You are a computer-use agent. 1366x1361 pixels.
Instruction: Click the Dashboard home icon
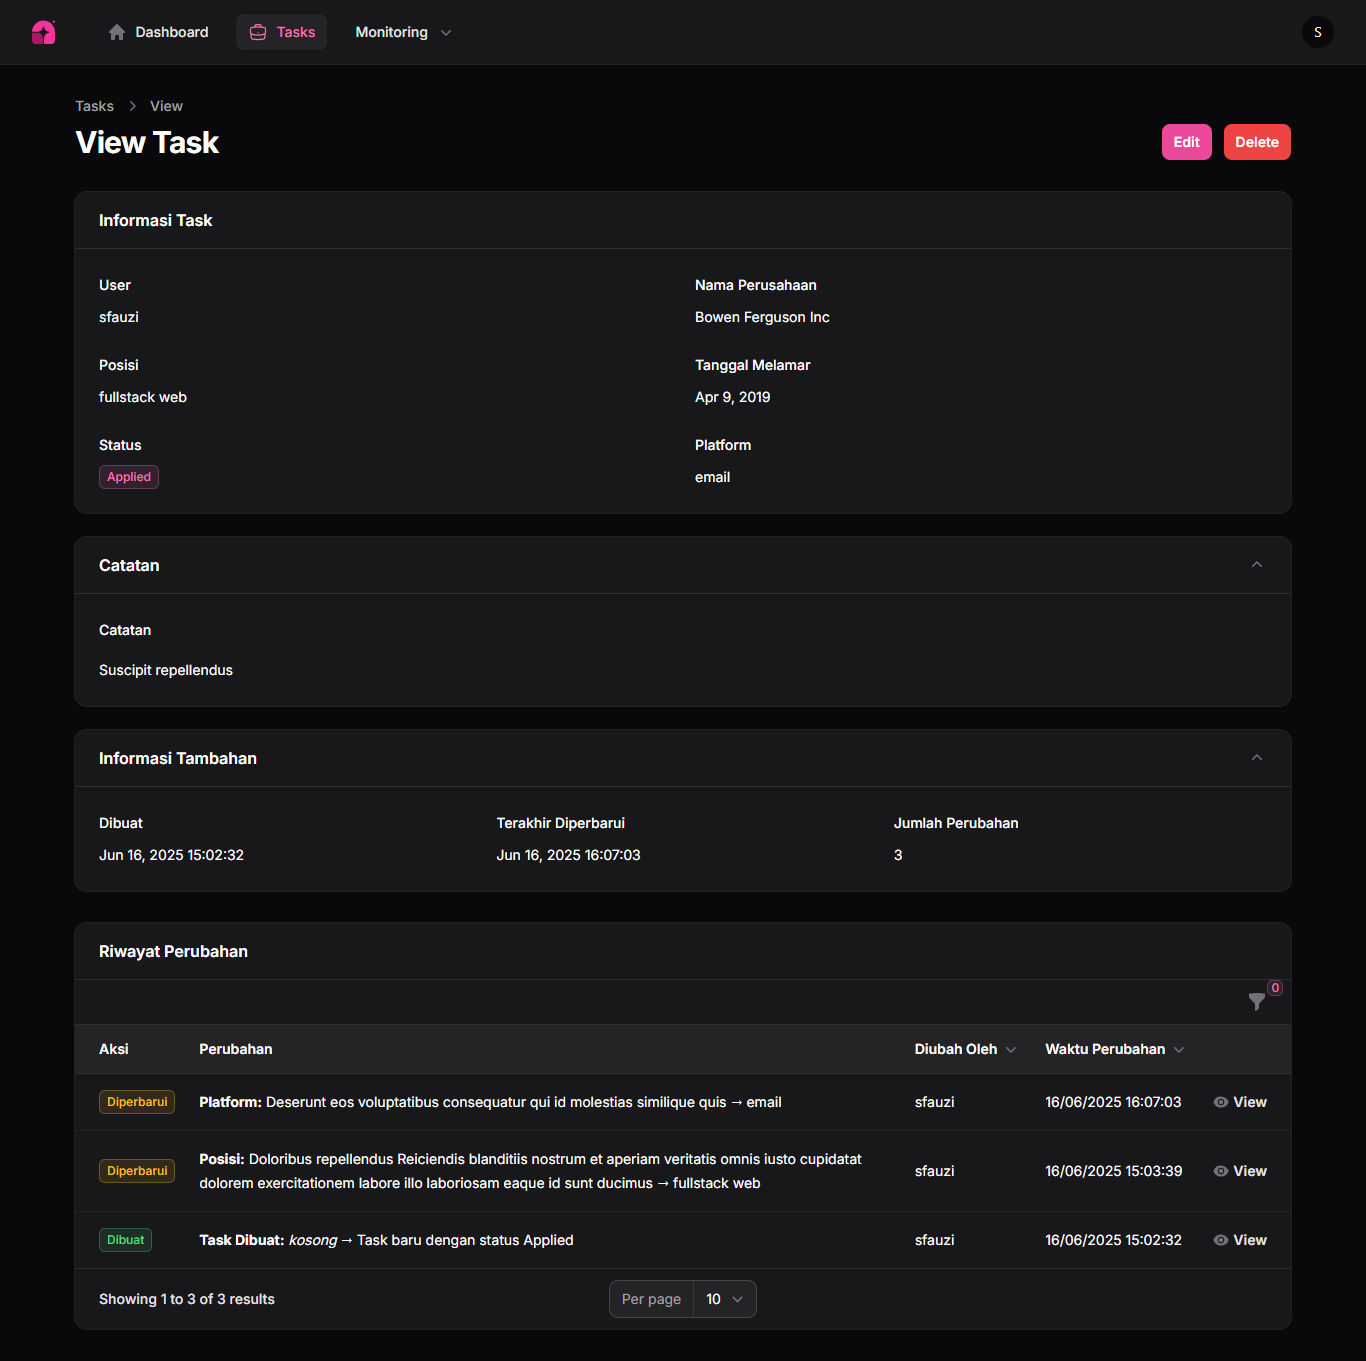117,32
